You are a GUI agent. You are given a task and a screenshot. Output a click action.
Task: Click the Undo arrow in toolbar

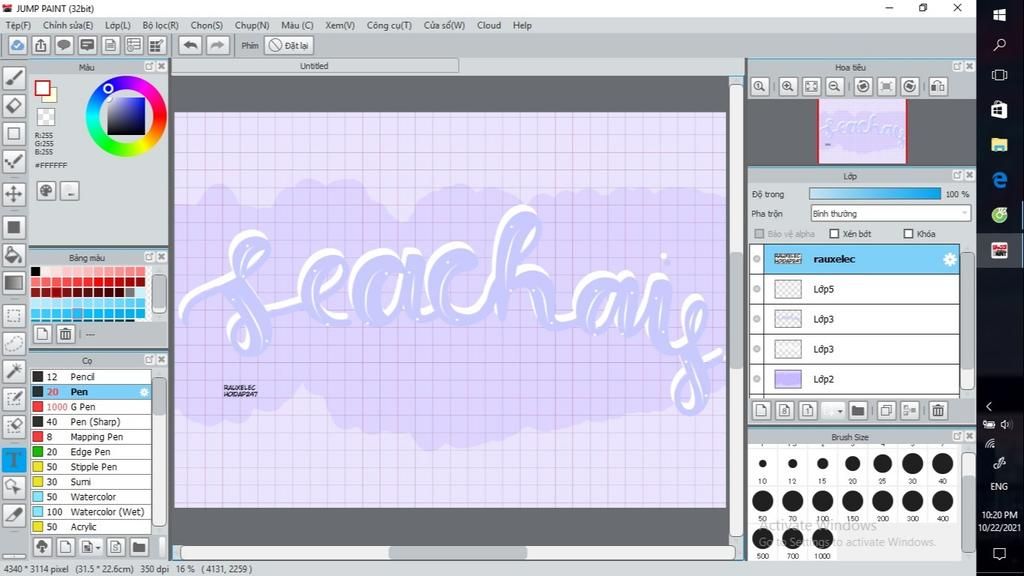click(x=190, y=45)
